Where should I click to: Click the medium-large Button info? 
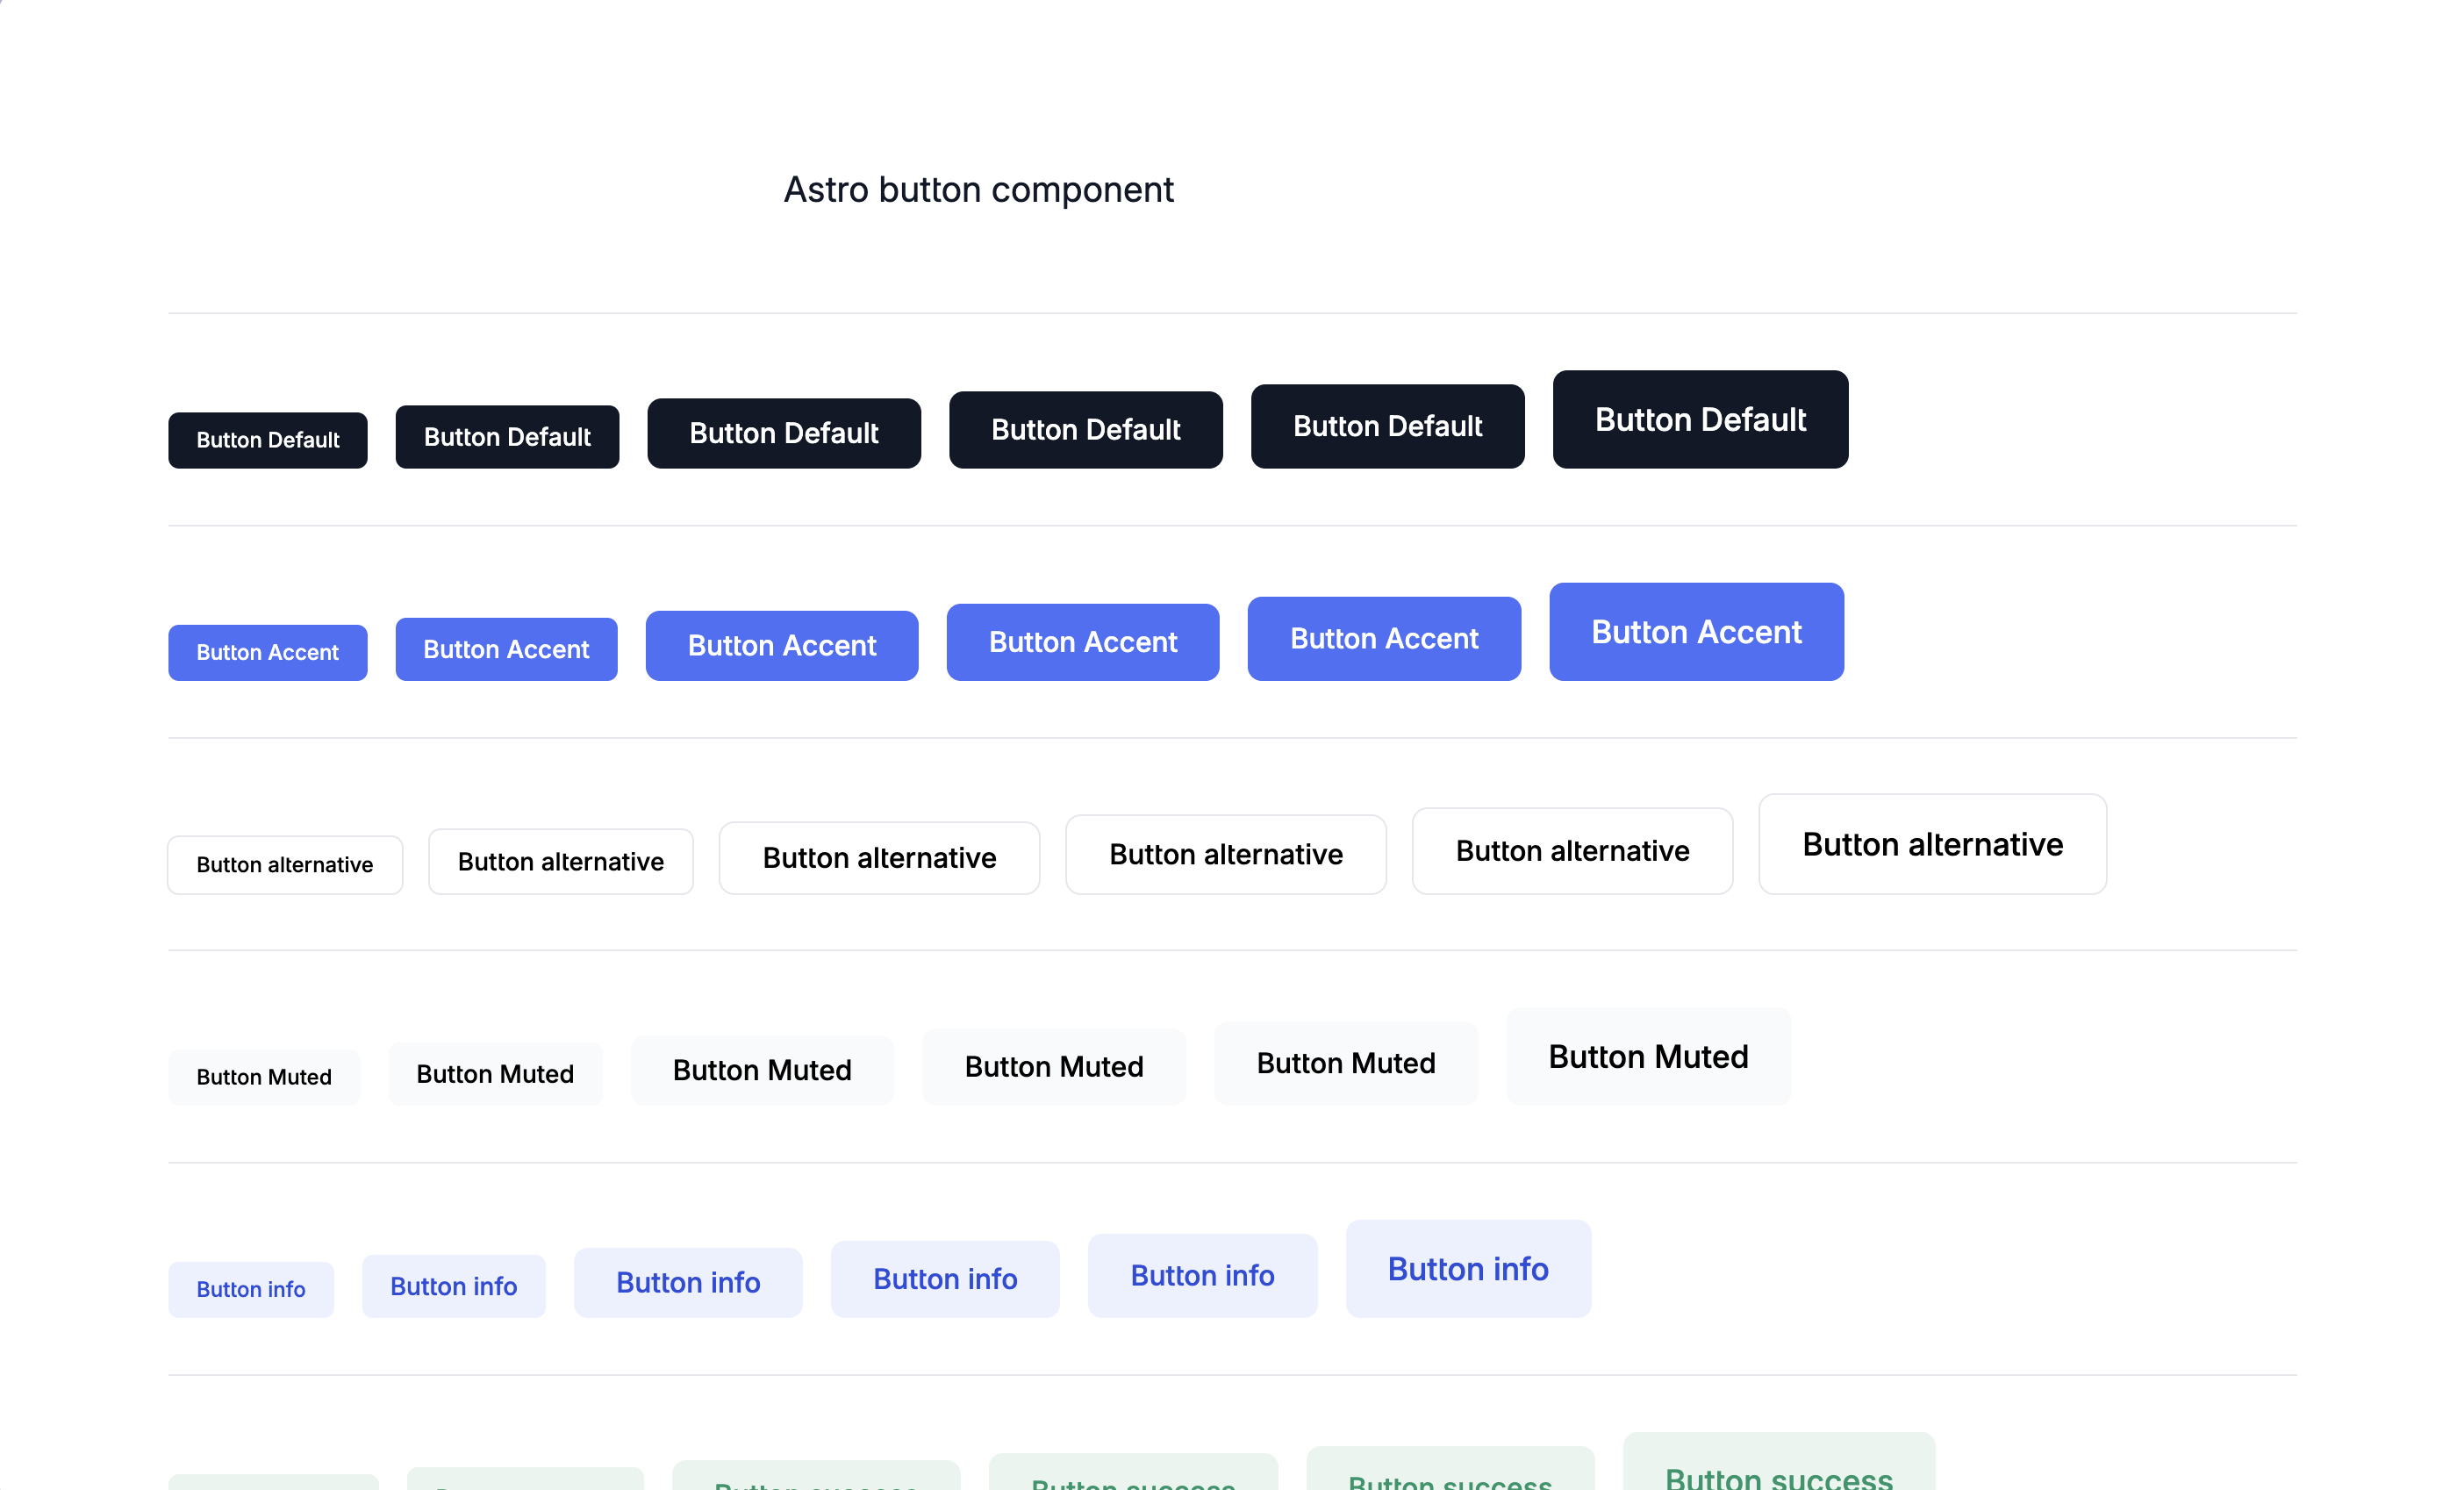pyautogui.click(x=945, y=1277)
